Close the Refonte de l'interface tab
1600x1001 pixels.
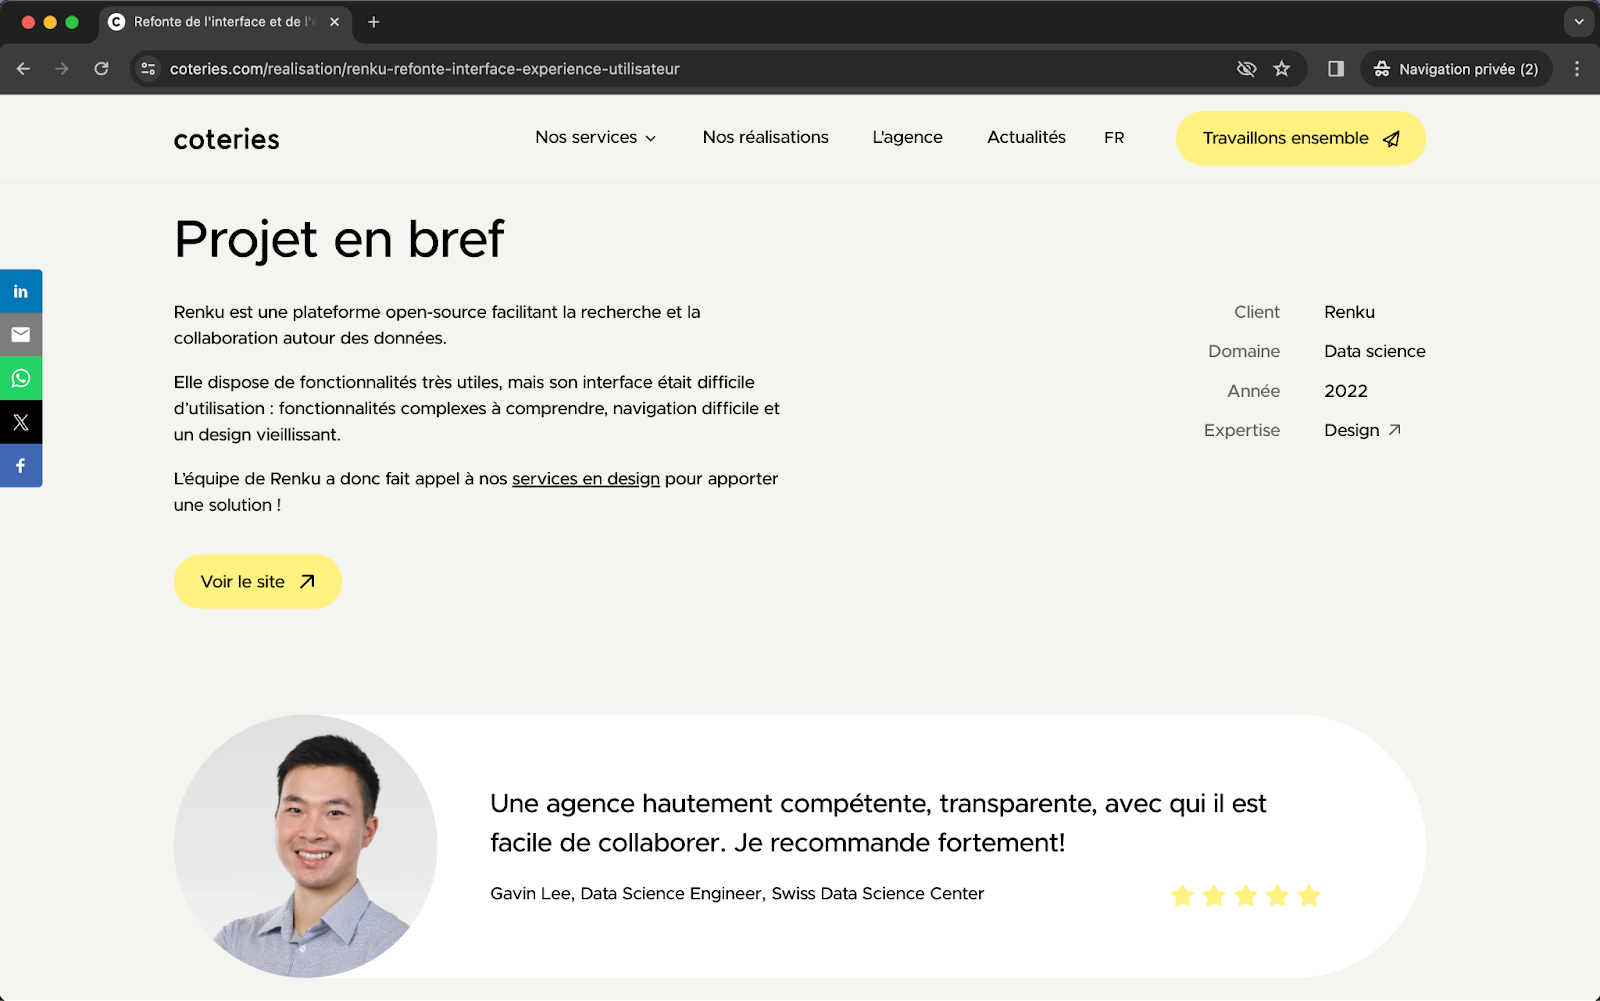334,22
